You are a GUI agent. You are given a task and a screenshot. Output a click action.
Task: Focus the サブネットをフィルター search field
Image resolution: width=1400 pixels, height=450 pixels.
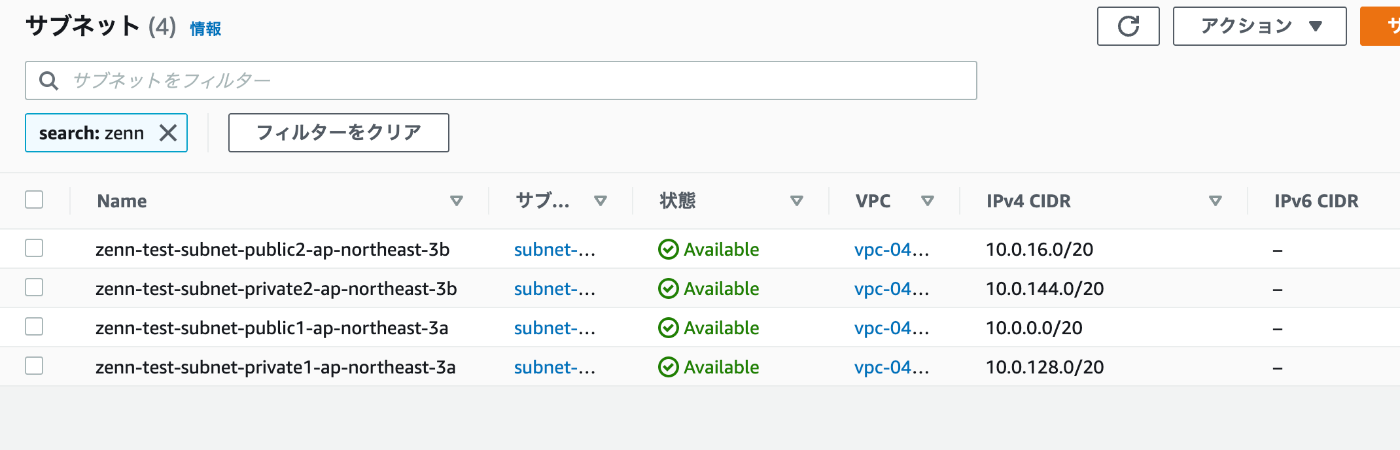click(x=501, y=81)
